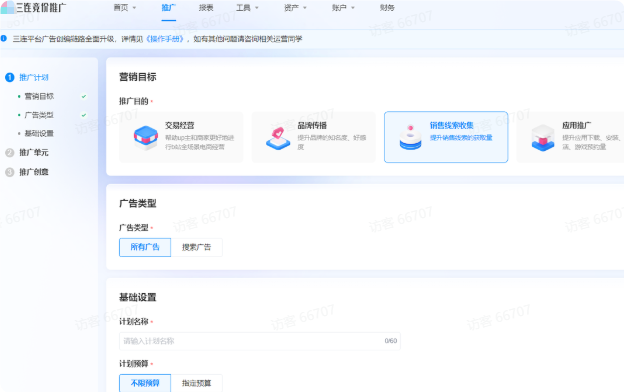Image resolution: width=624 pixels, height=392 pixels.
Task: Open the 推广 tab
Action: pyautogui.click(x=169, y=8)
